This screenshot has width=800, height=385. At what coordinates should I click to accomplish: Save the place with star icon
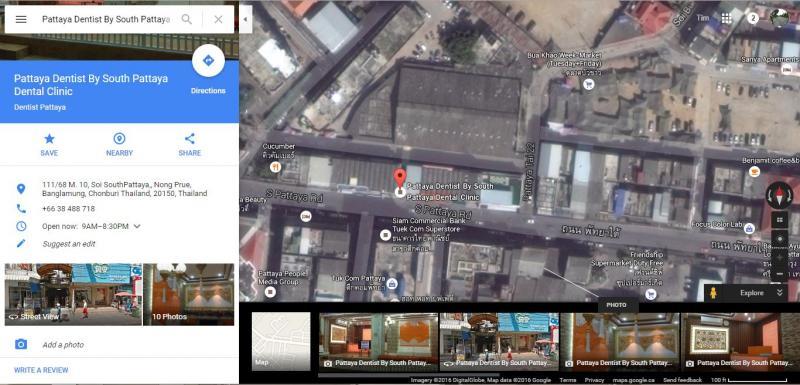click(49, 145)
